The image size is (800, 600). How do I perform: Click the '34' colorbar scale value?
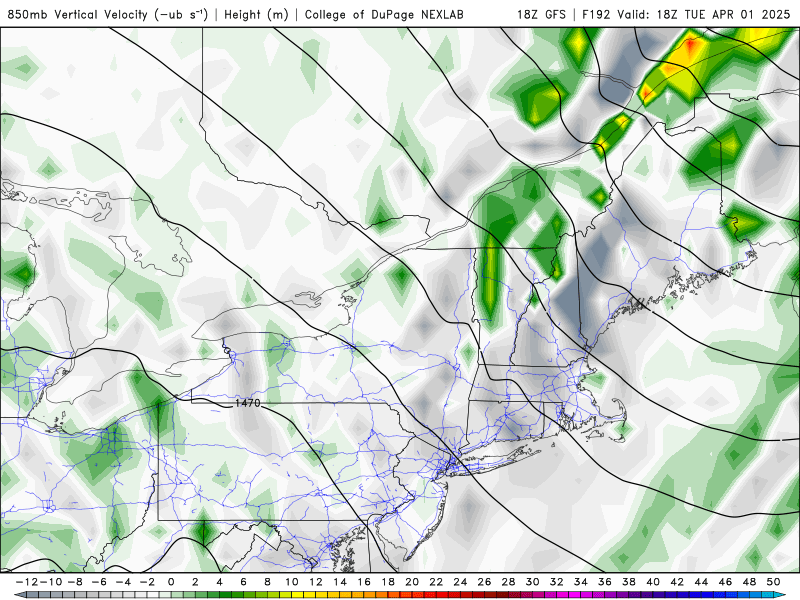click(x=581, y=582)
